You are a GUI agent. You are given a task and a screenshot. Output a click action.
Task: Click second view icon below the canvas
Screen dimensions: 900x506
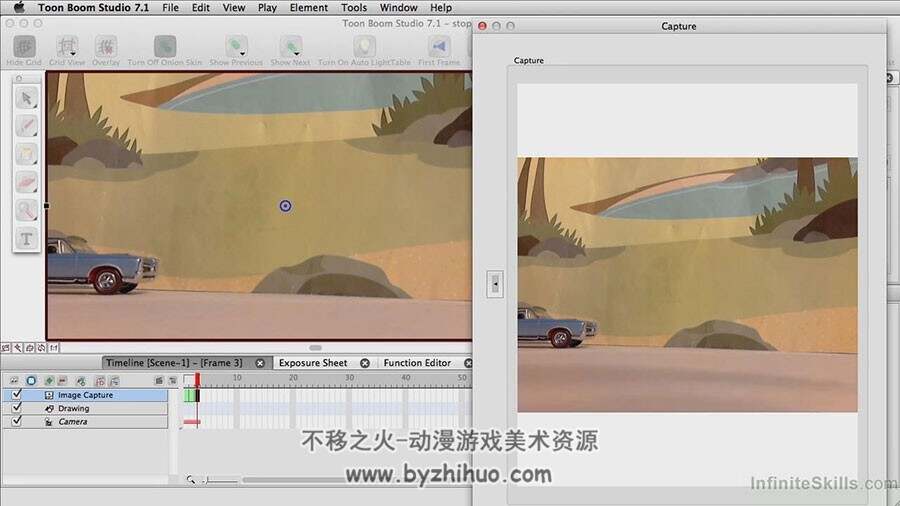coord(18,348)
